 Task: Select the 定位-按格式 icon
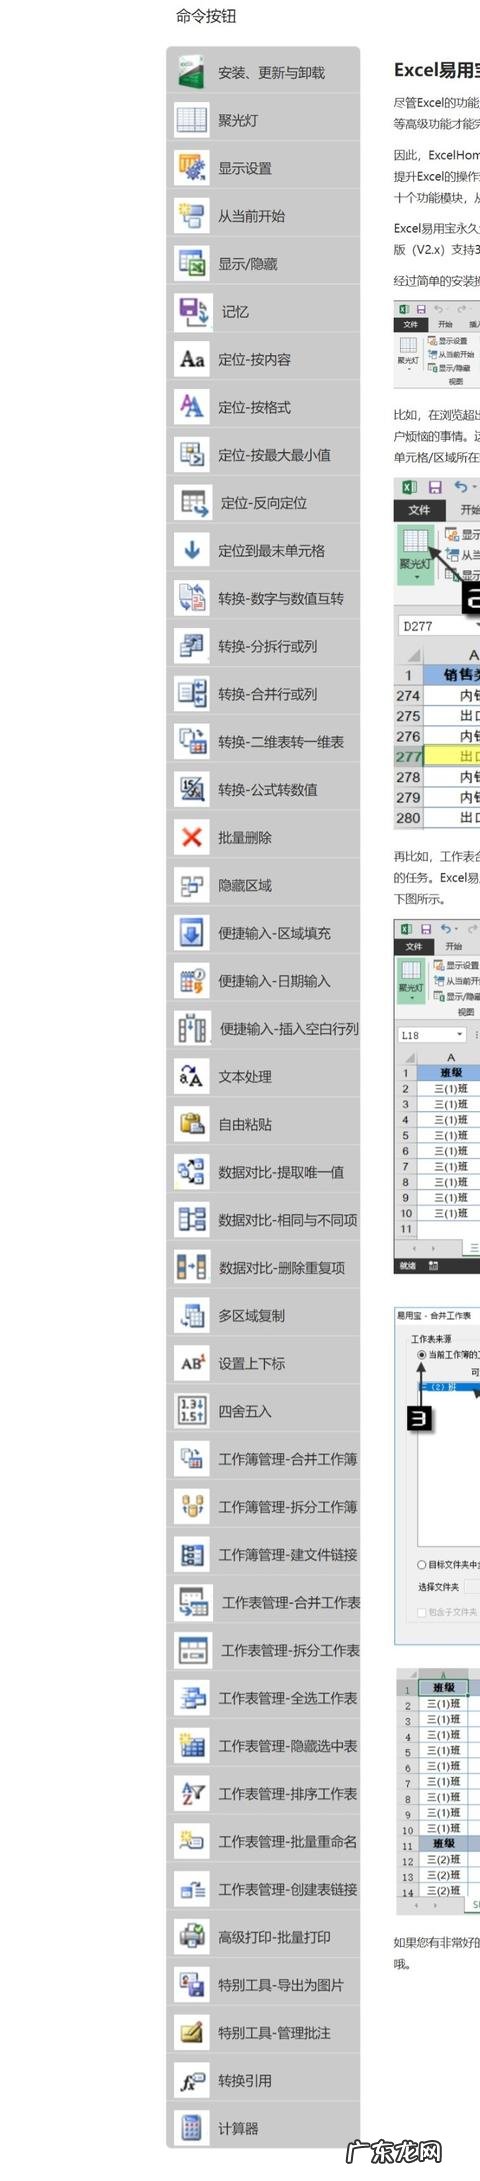pyautogui.click(x=191, y=407)
